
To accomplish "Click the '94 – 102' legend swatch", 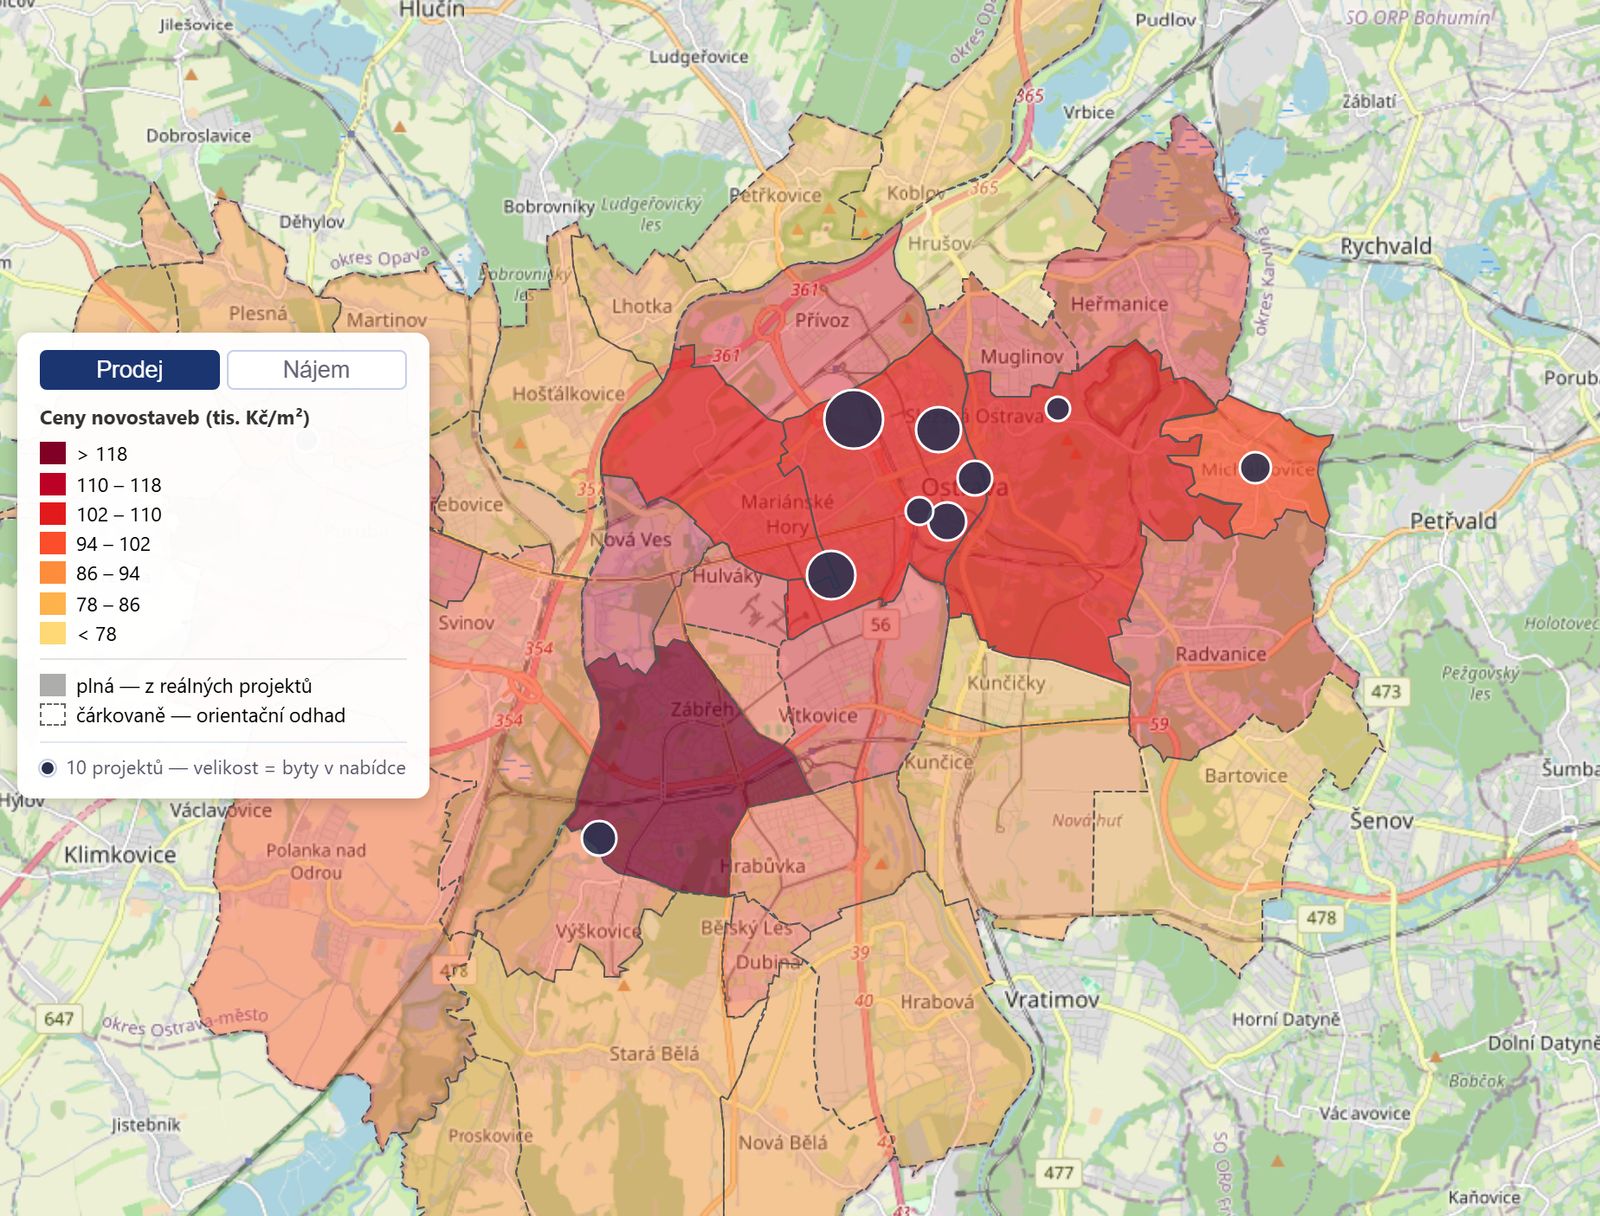I will coord(53,544).
